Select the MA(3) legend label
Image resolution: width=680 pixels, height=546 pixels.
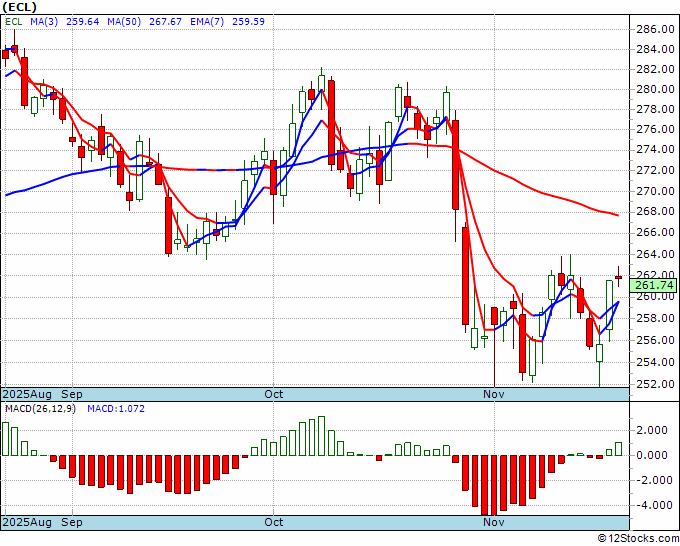[44, 22]
